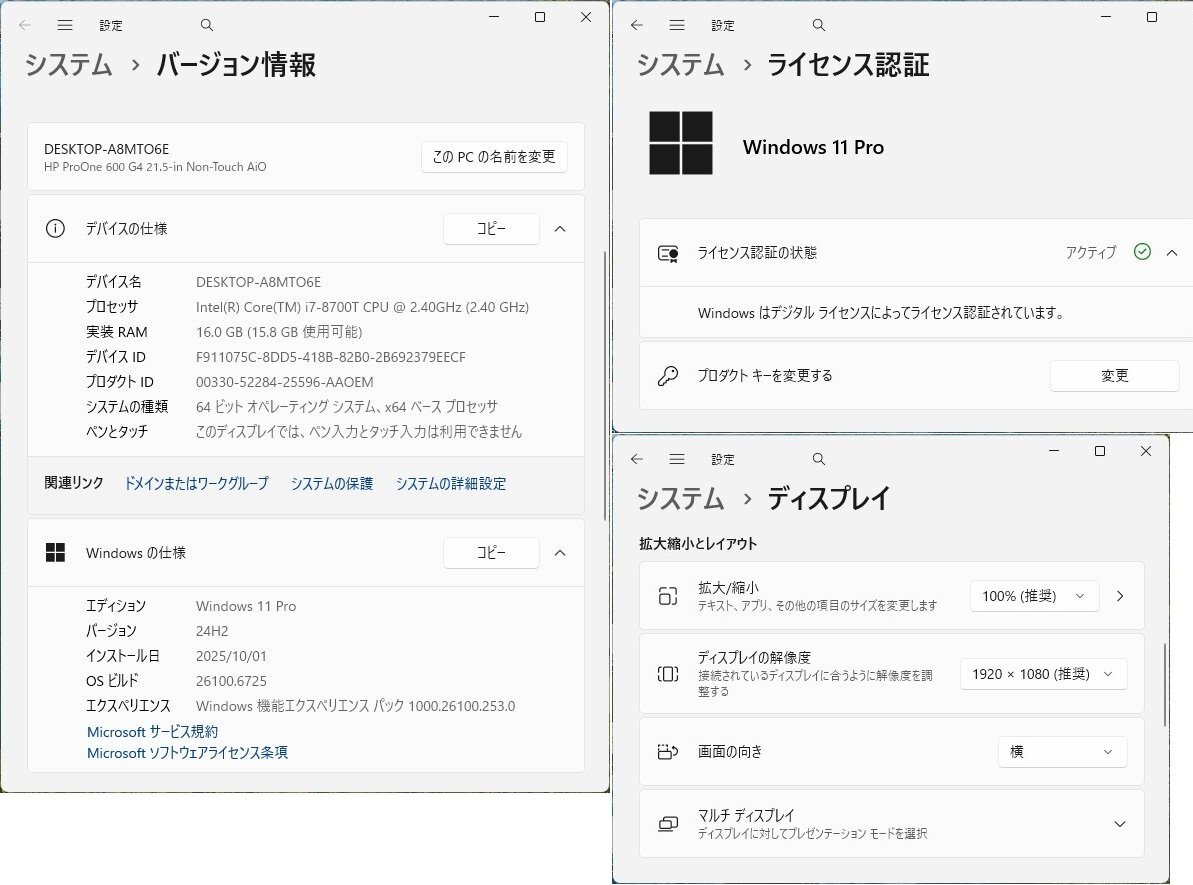Open the hamburger menu in the ディスプレイ window
Image resolution: width=1193 pixels, height=885 pixels.
(x=677, y=459)
